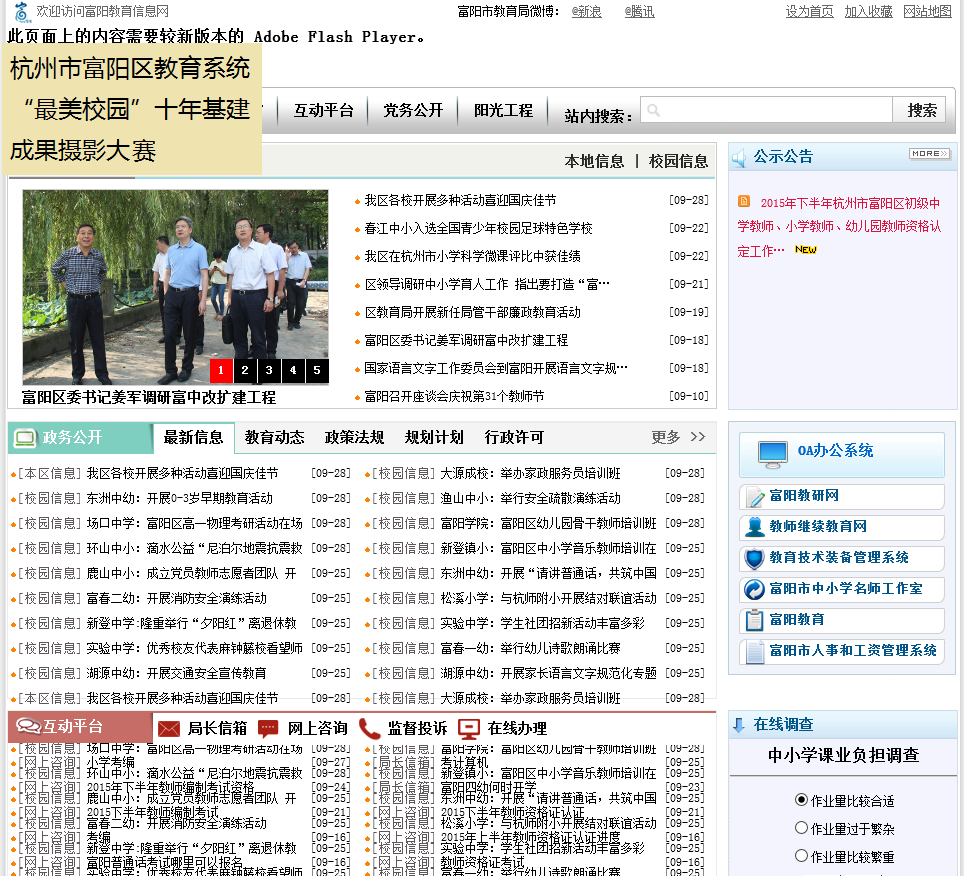Open headline 春江中小入选全国青少年校园足球特色学校
964x876 pixels.
478,229
